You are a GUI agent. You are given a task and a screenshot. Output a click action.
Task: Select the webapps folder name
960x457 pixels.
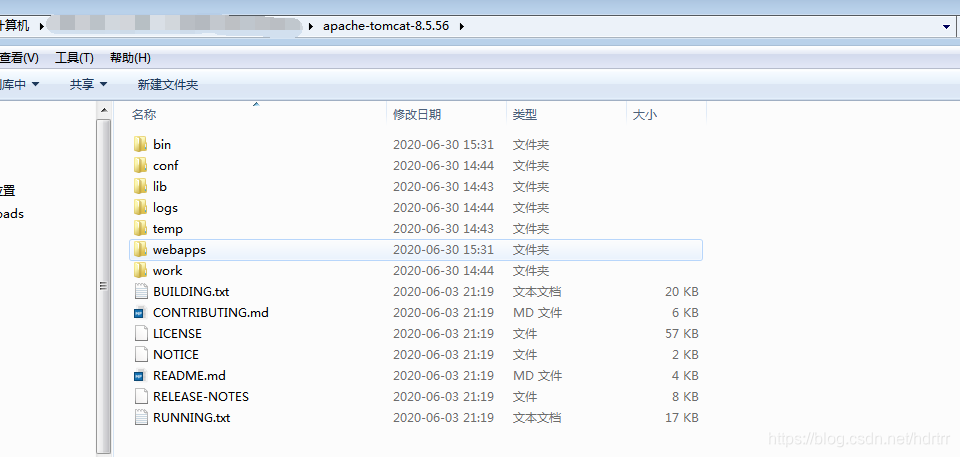pos(179,249)
